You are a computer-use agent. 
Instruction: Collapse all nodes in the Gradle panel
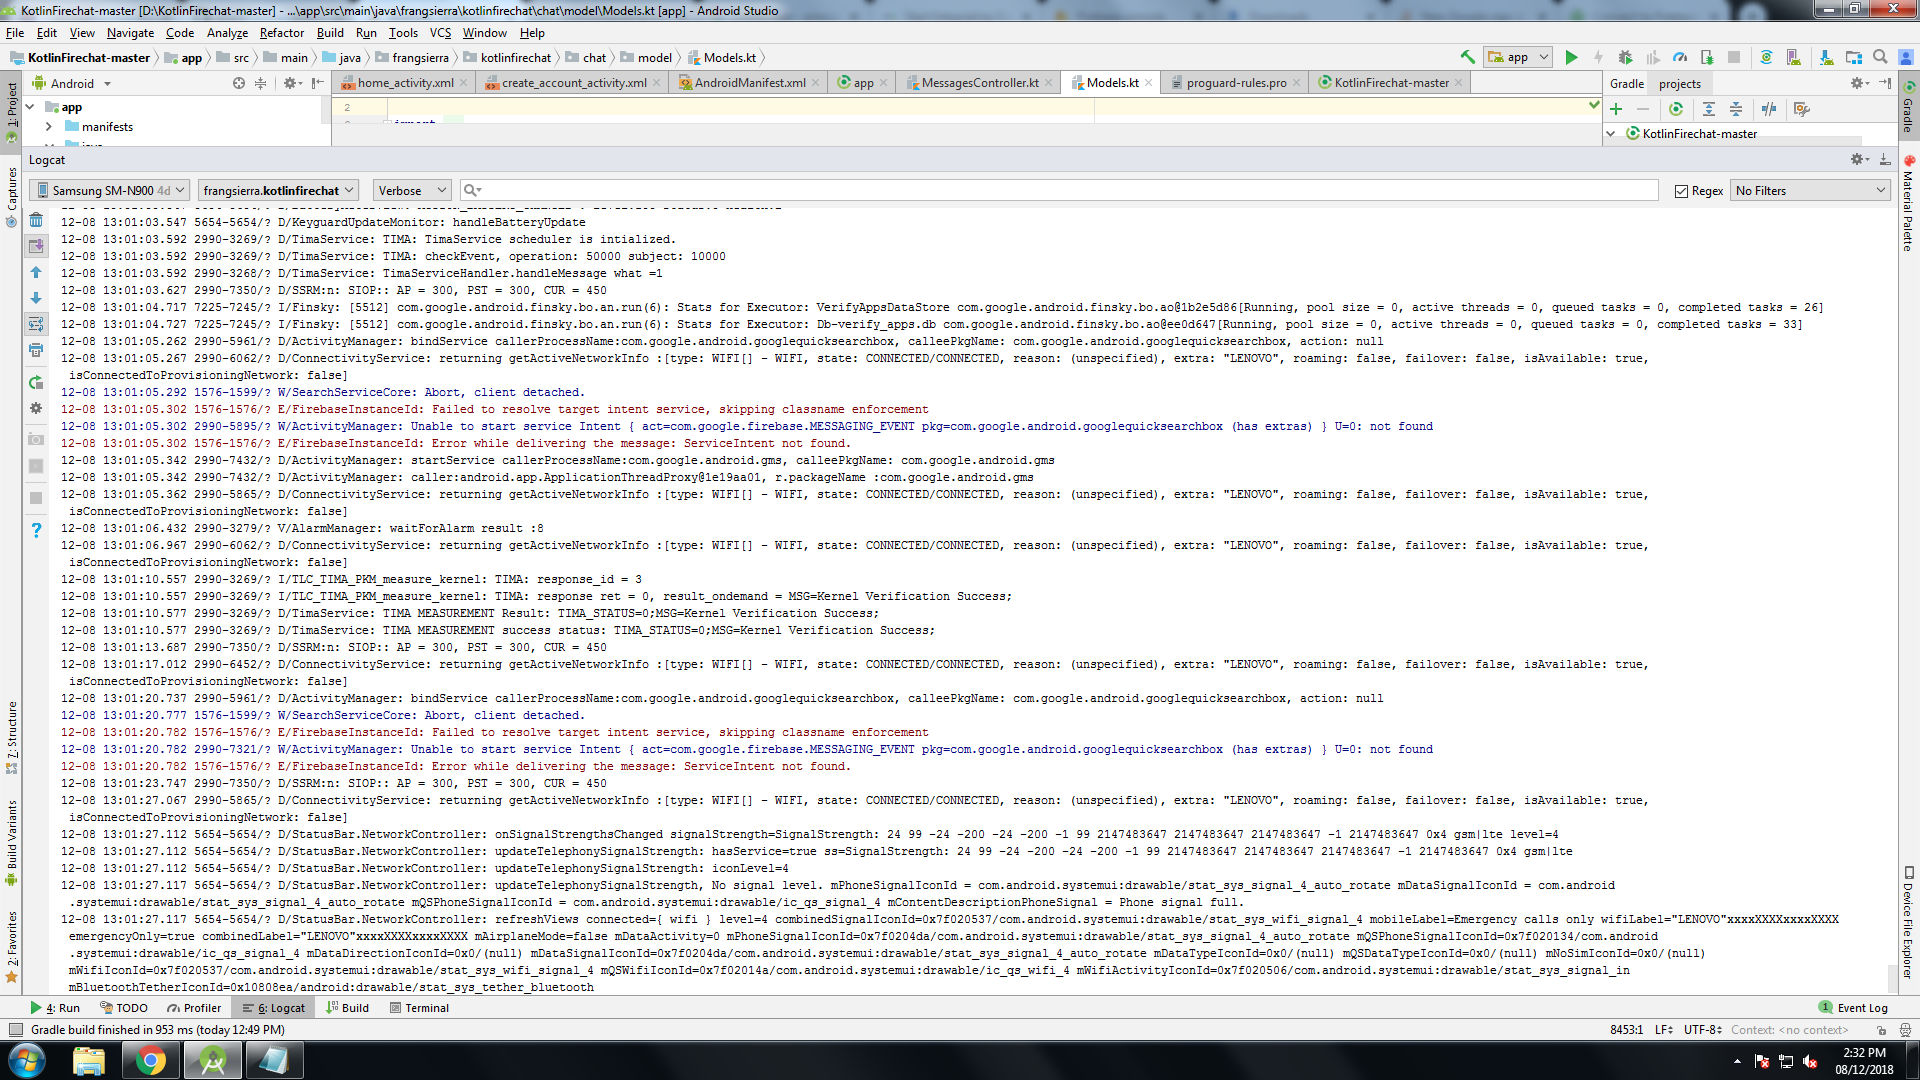[x=1736, y=109]
